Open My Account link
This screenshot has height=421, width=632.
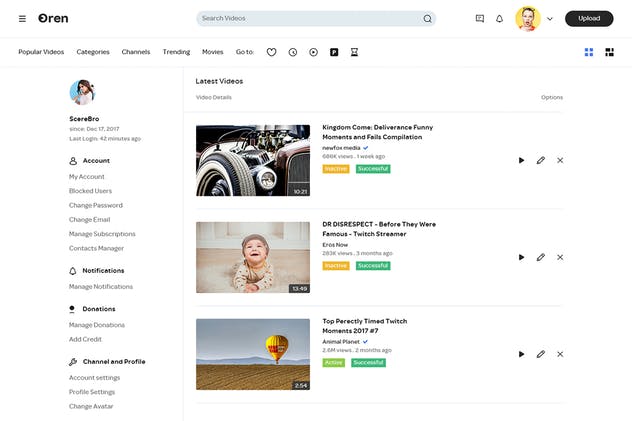coord(87,177)
